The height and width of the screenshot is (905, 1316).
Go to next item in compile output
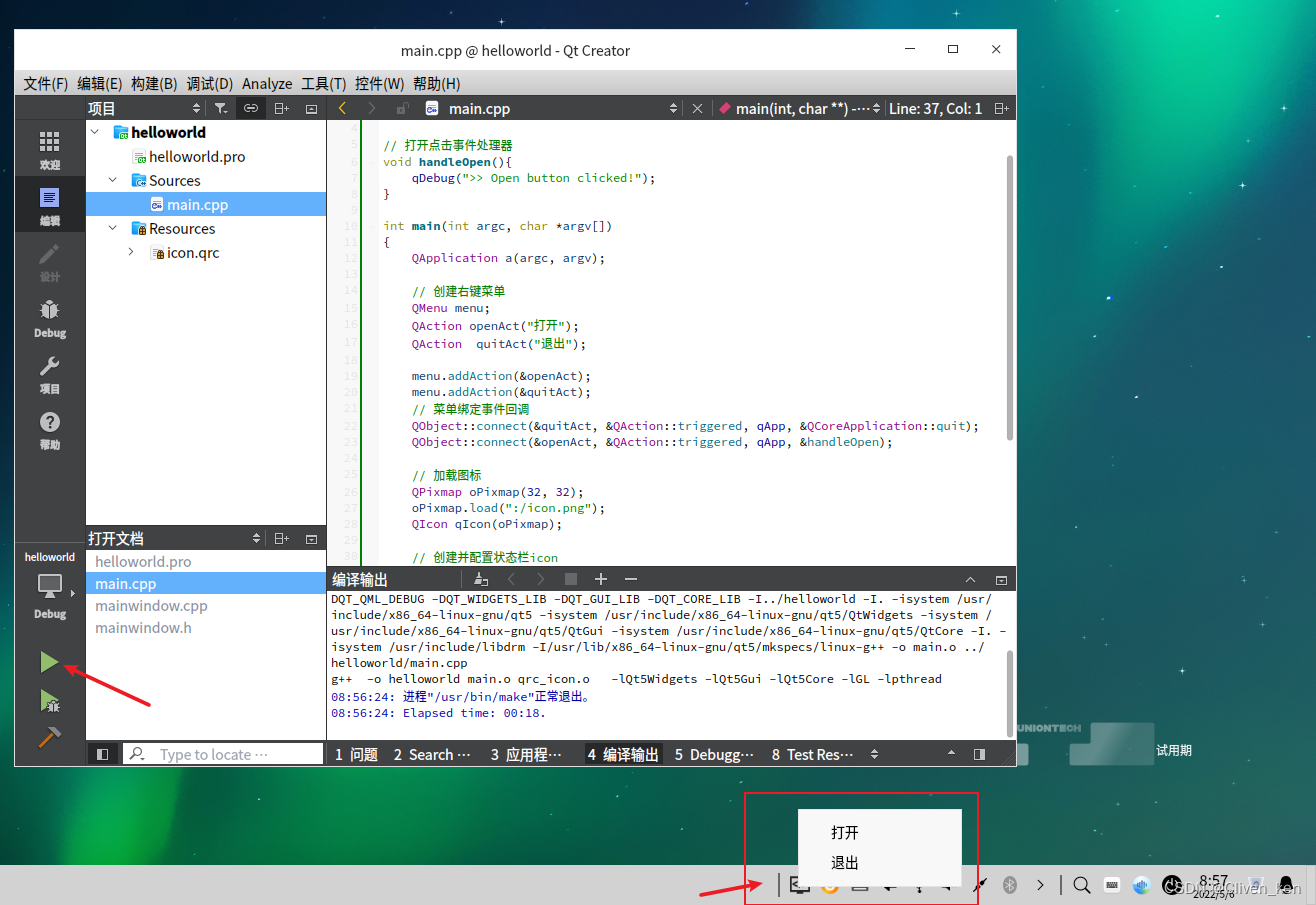[x=541, y=579]
